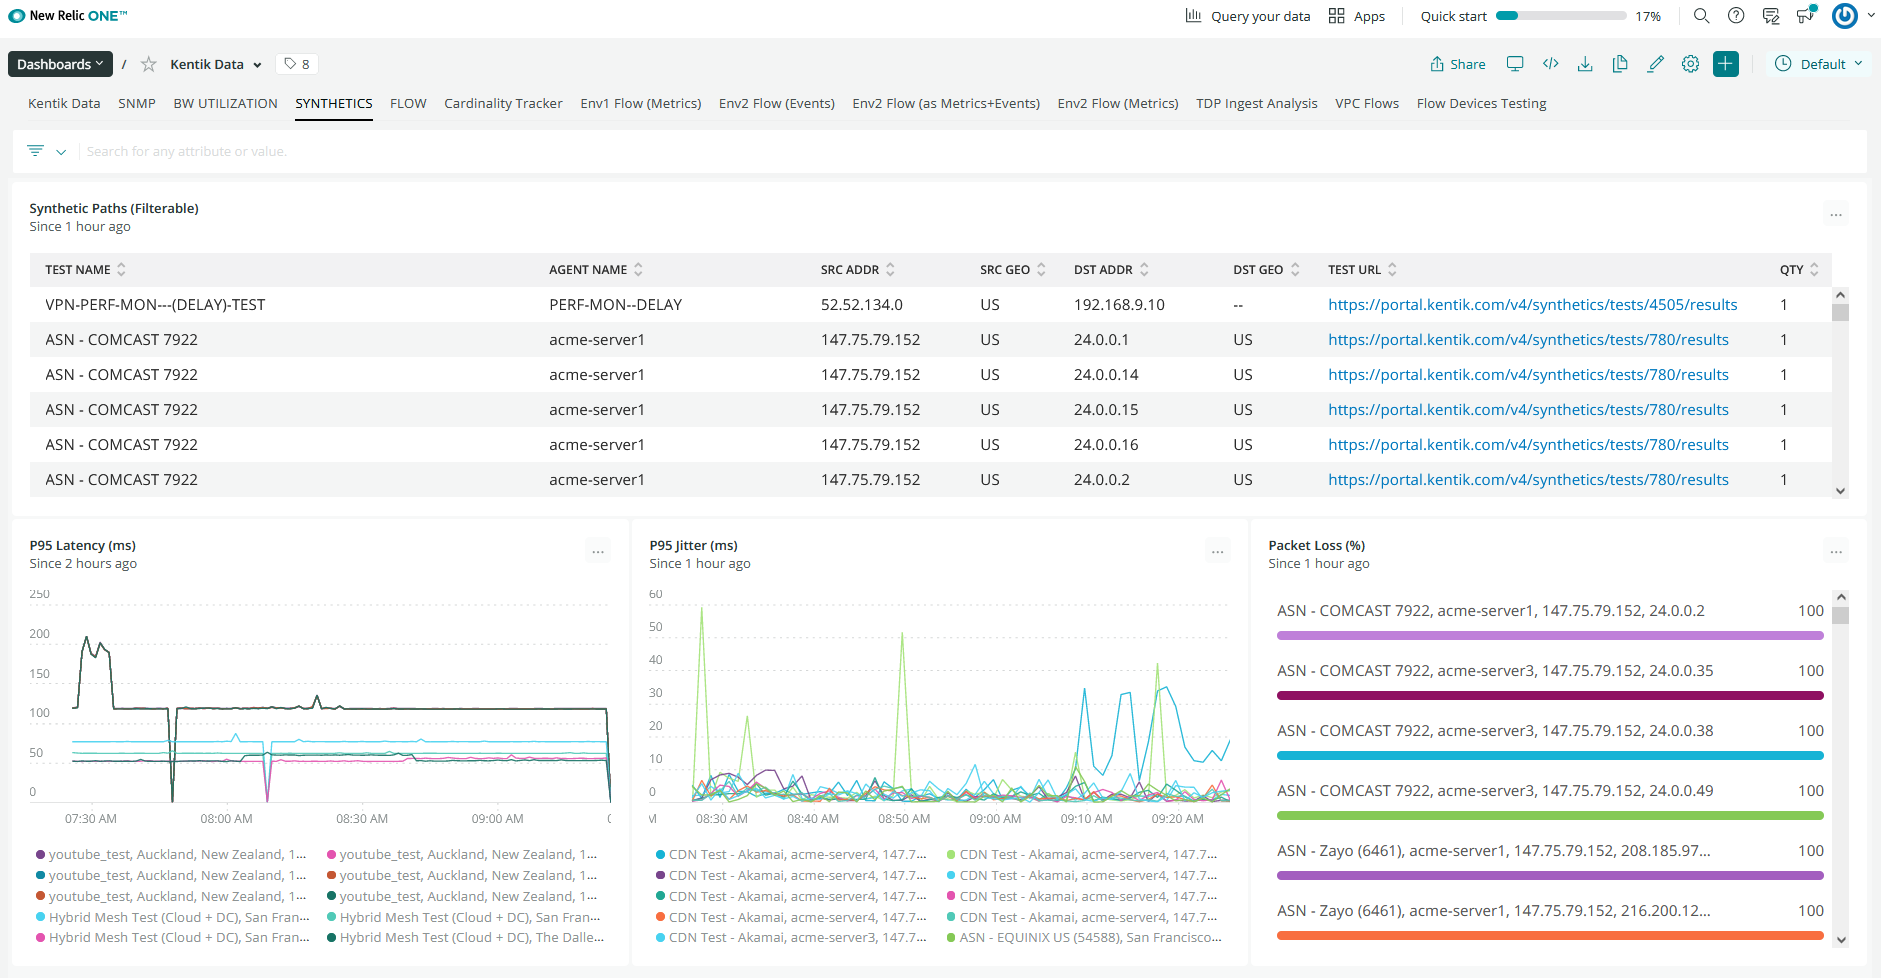
Task: Open the Dashboards dropdown
Action: [60, 64]
